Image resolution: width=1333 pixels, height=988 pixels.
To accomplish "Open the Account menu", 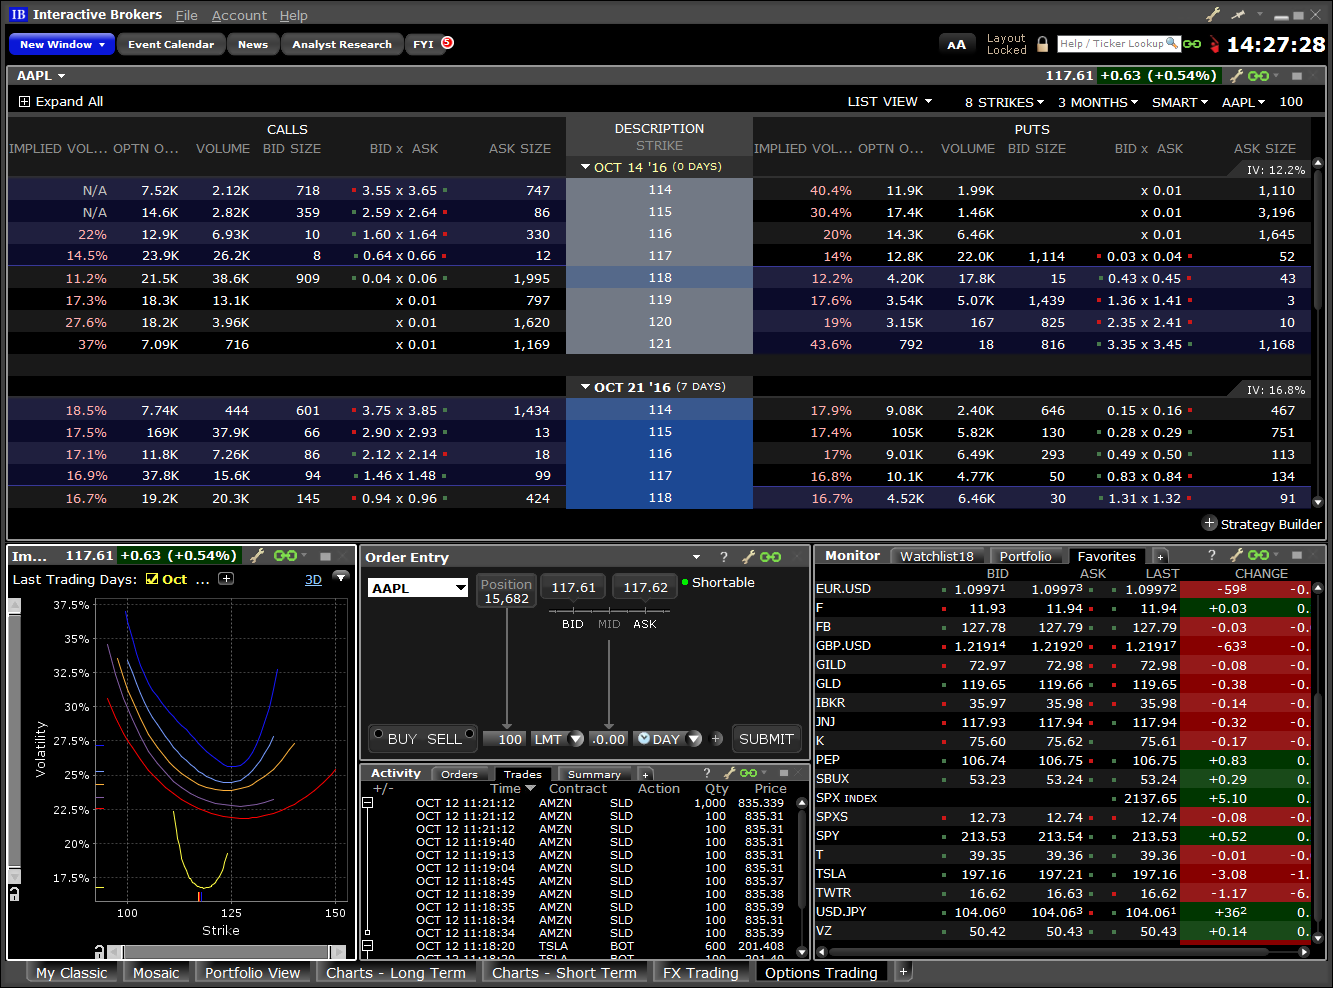I will point(239,15).
